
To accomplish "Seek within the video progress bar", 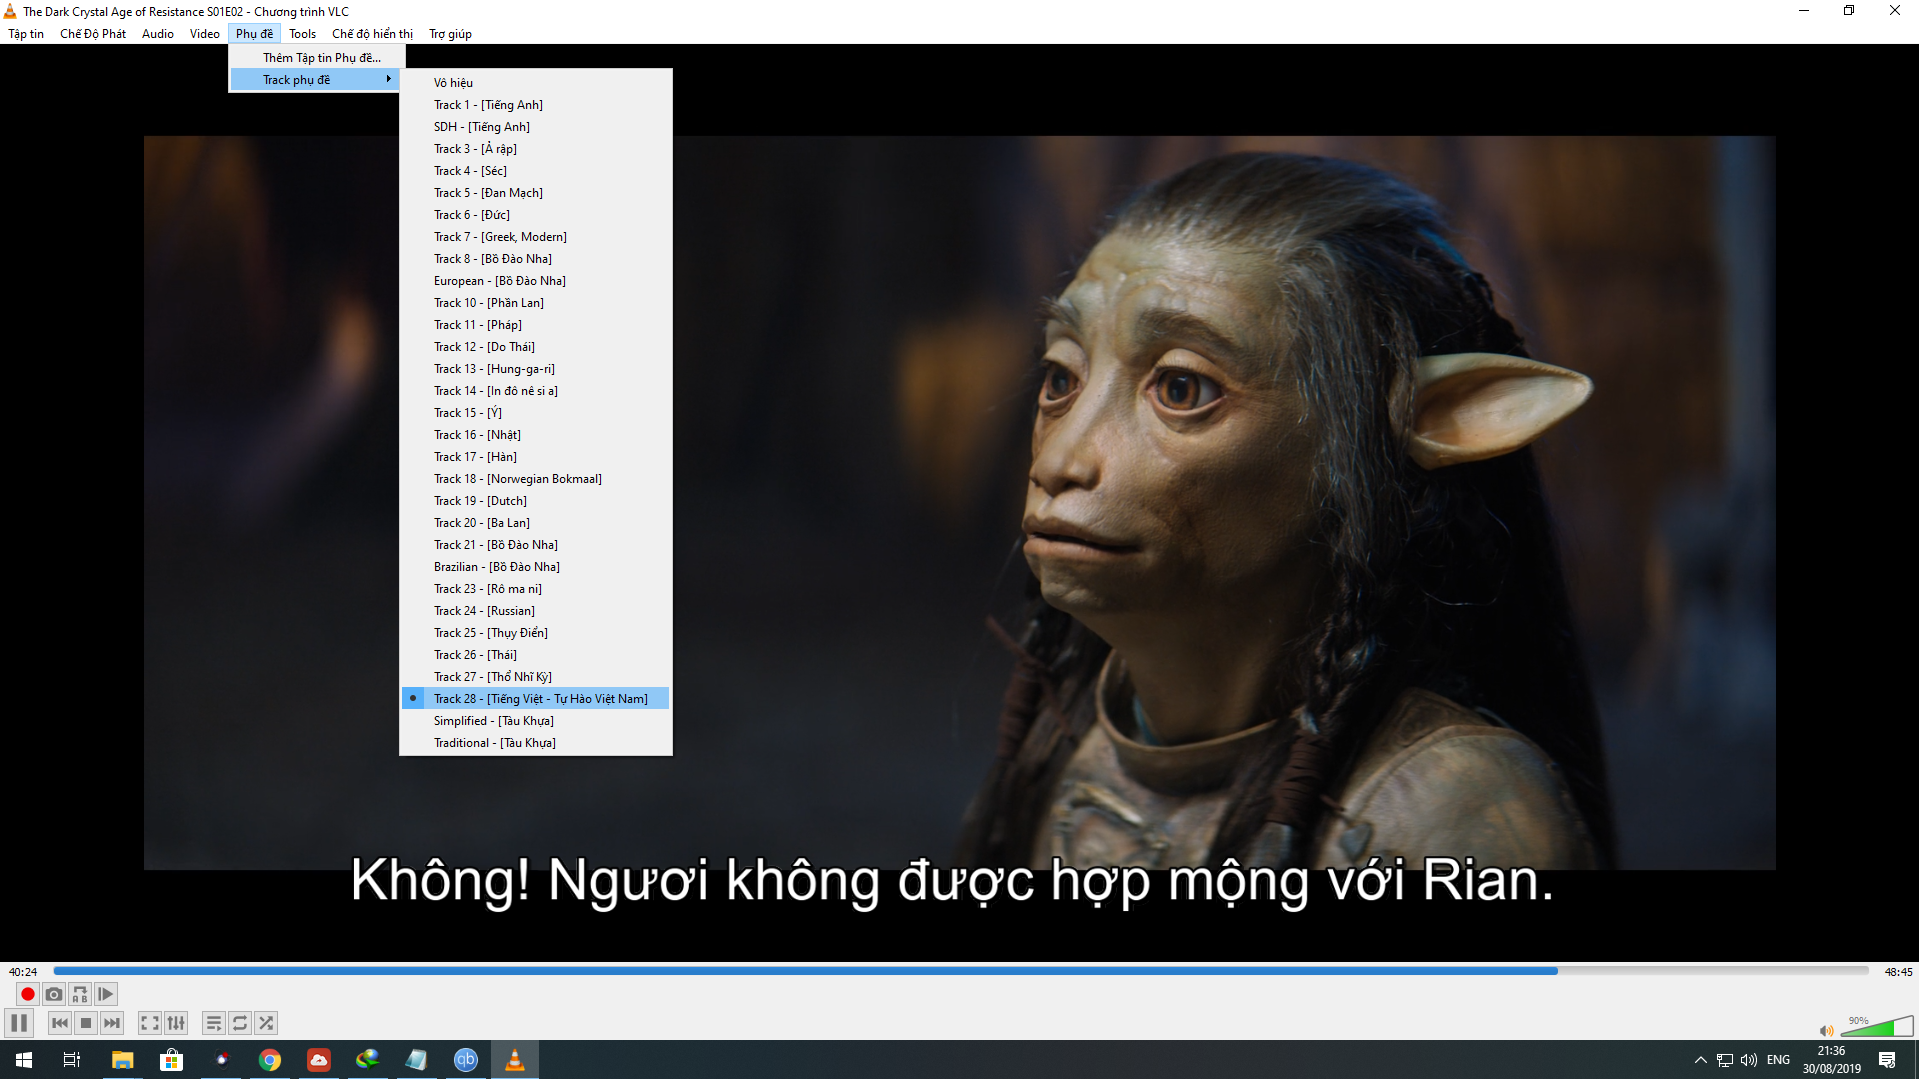I will point(960,971).
